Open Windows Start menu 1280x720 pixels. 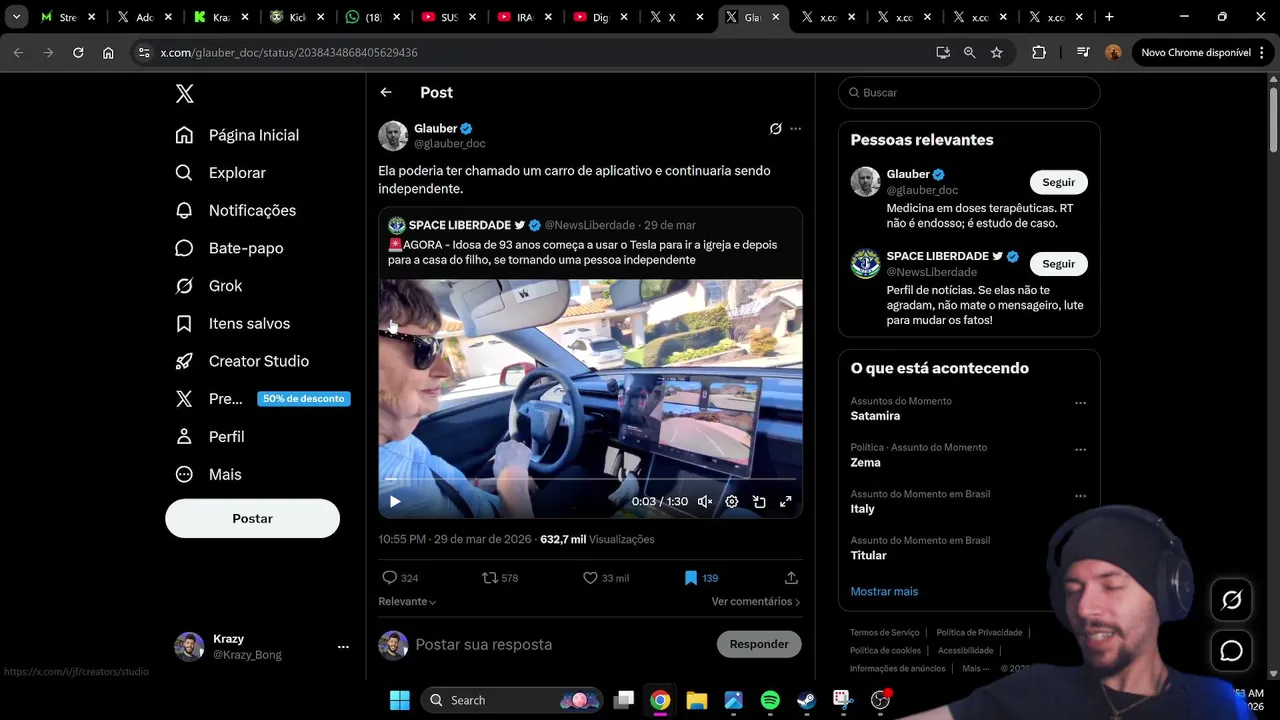[400, 700]
